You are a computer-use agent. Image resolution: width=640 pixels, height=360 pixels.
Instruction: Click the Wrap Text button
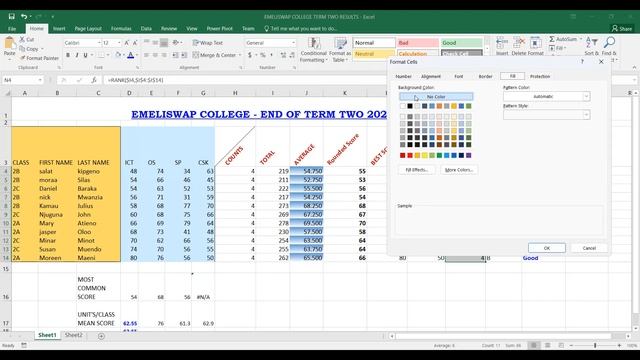click(208, 42)
